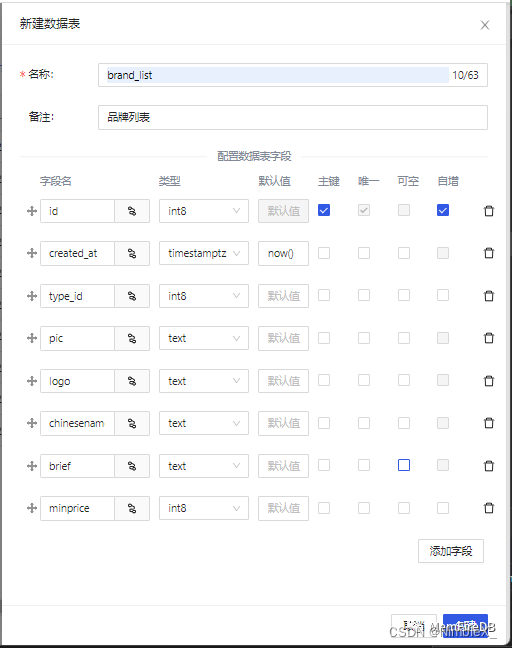Toggle nullable checkbox for brief field
This screenshot has height=648, width=512.
pyautogui.click(x=404, y=465)
